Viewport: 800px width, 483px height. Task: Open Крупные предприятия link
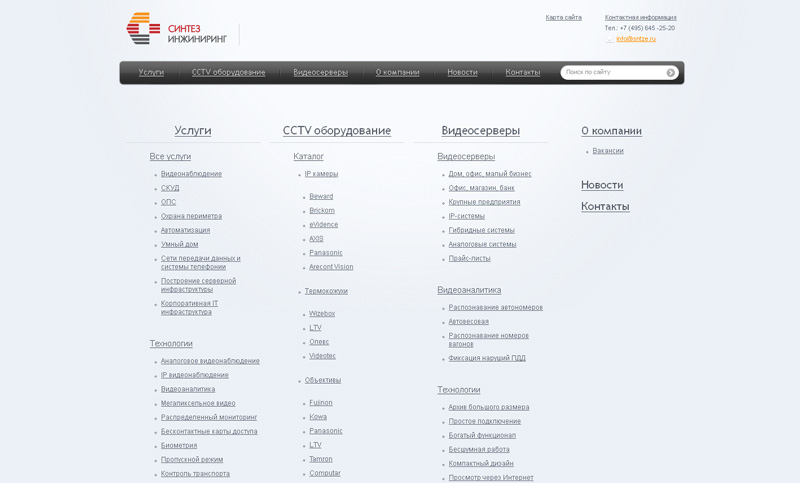(x=484, y=202)
